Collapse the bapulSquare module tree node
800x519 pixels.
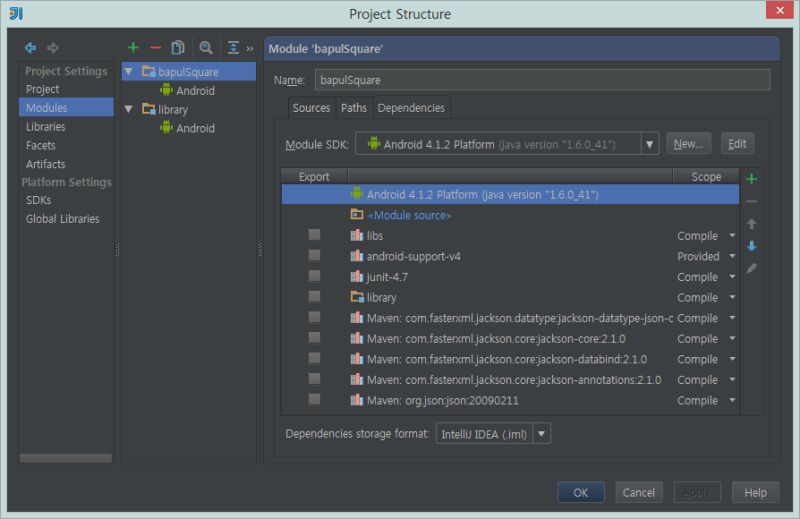tap(129, 71)
